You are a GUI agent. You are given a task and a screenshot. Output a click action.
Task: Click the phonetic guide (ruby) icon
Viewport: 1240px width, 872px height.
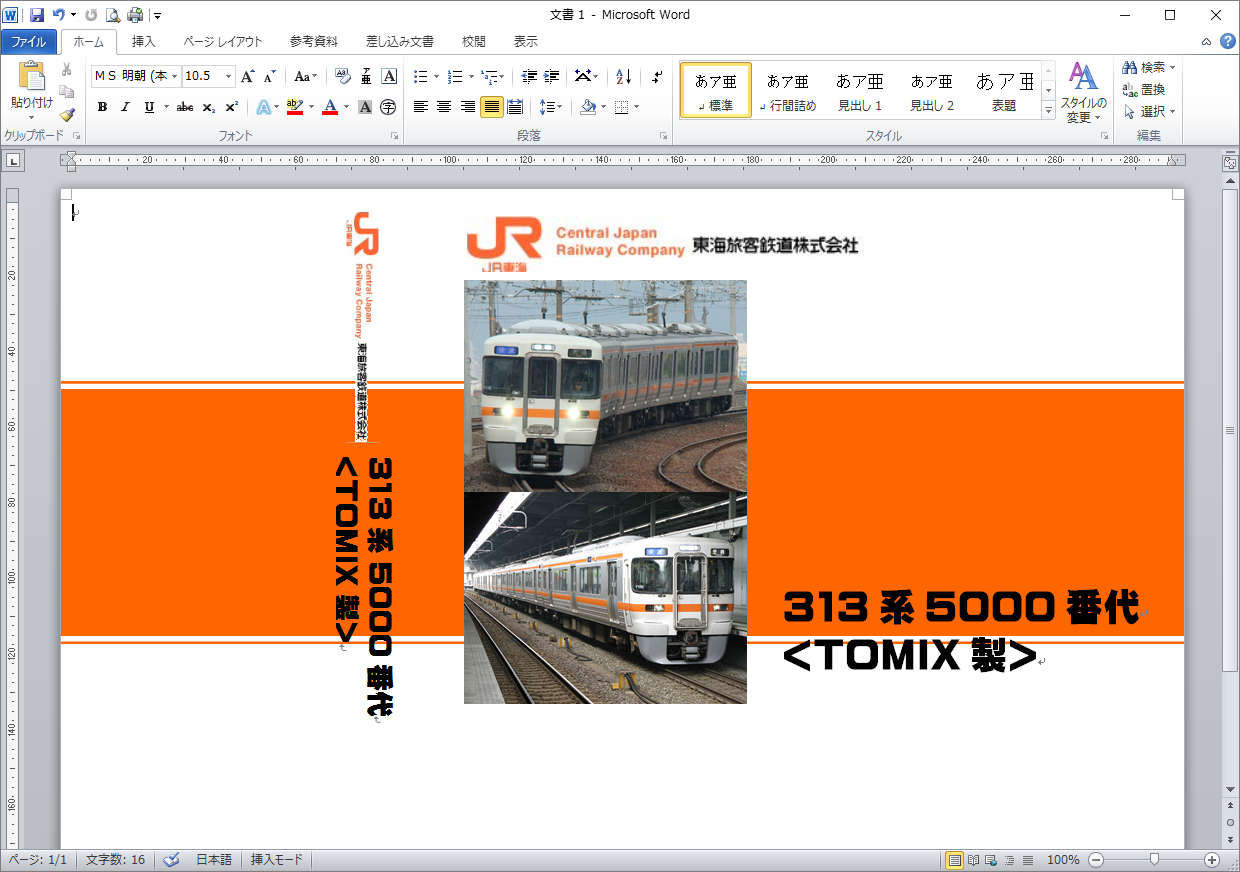coord(366,76)
